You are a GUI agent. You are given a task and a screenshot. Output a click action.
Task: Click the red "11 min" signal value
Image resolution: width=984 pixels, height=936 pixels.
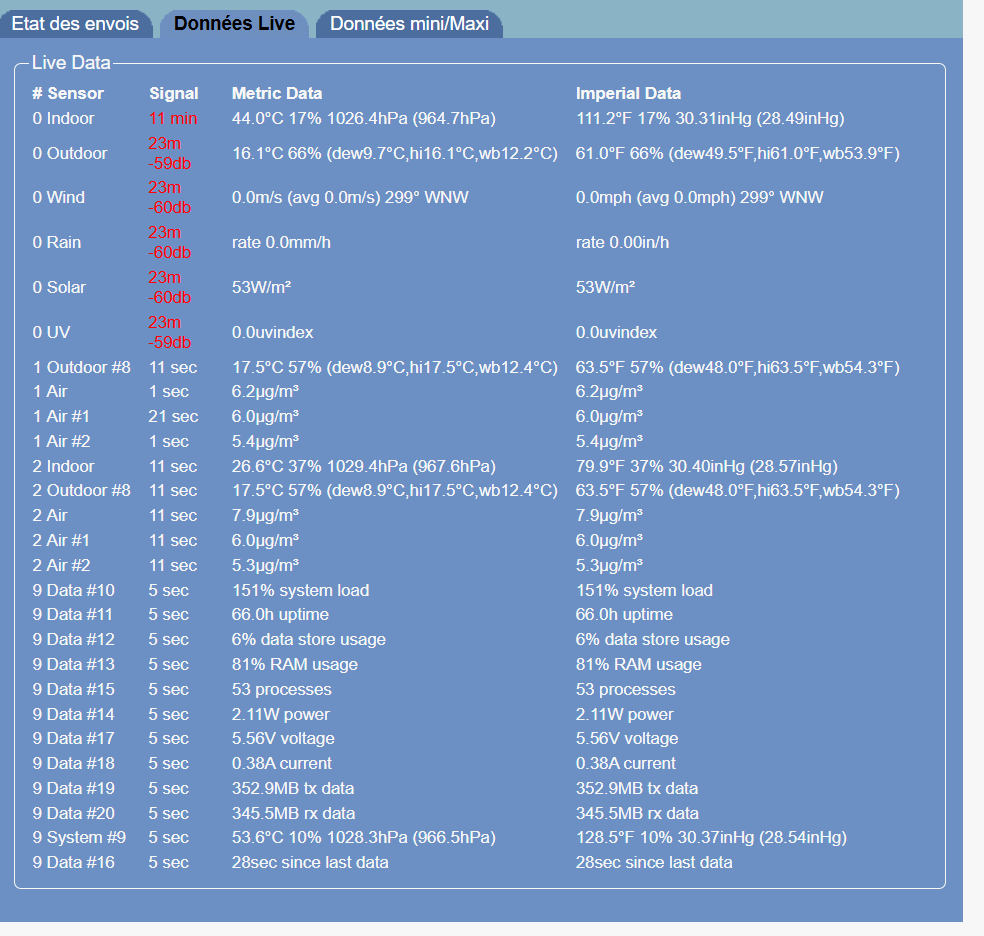(x=173, y=119)
